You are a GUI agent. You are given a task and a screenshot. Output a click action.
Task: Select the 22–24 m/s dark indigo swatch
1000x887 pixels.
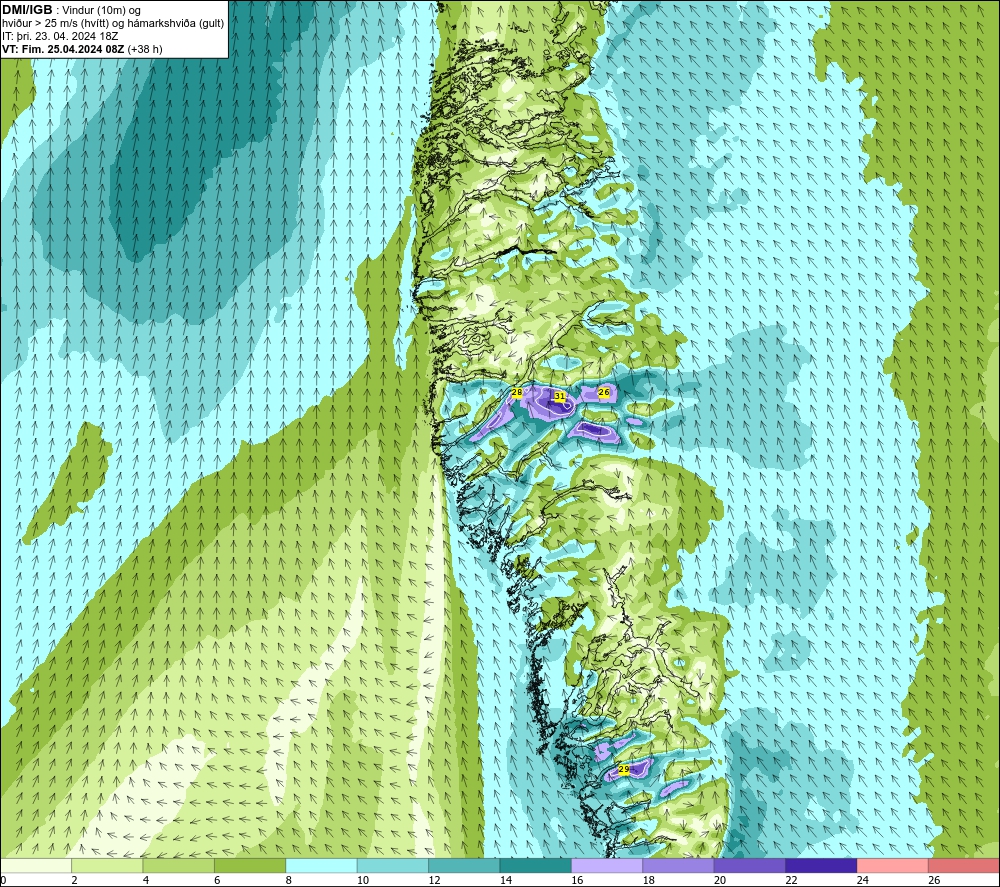[x=821, y=866]
